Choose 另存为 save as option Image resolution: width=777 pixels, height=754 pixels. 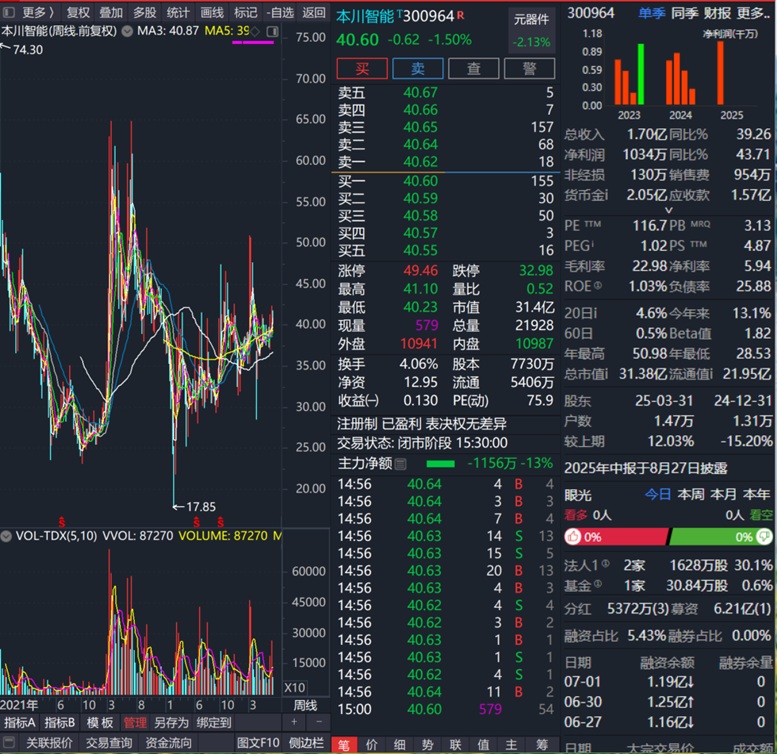pos(171,723)
